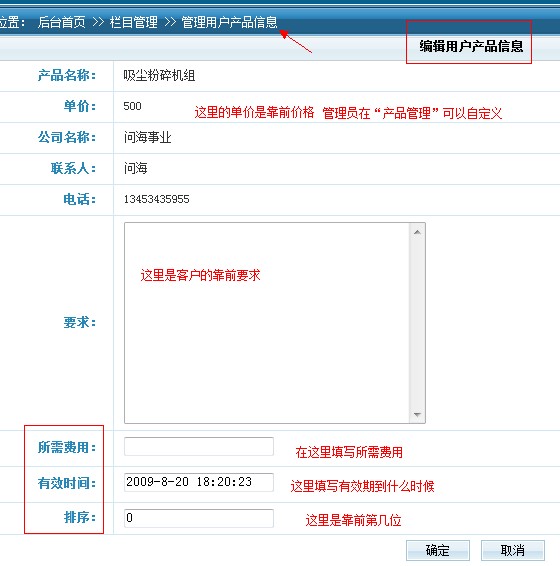This screenshot has height=566, width=560.
Task: Click the 取消 button
Action: point(513,550)
